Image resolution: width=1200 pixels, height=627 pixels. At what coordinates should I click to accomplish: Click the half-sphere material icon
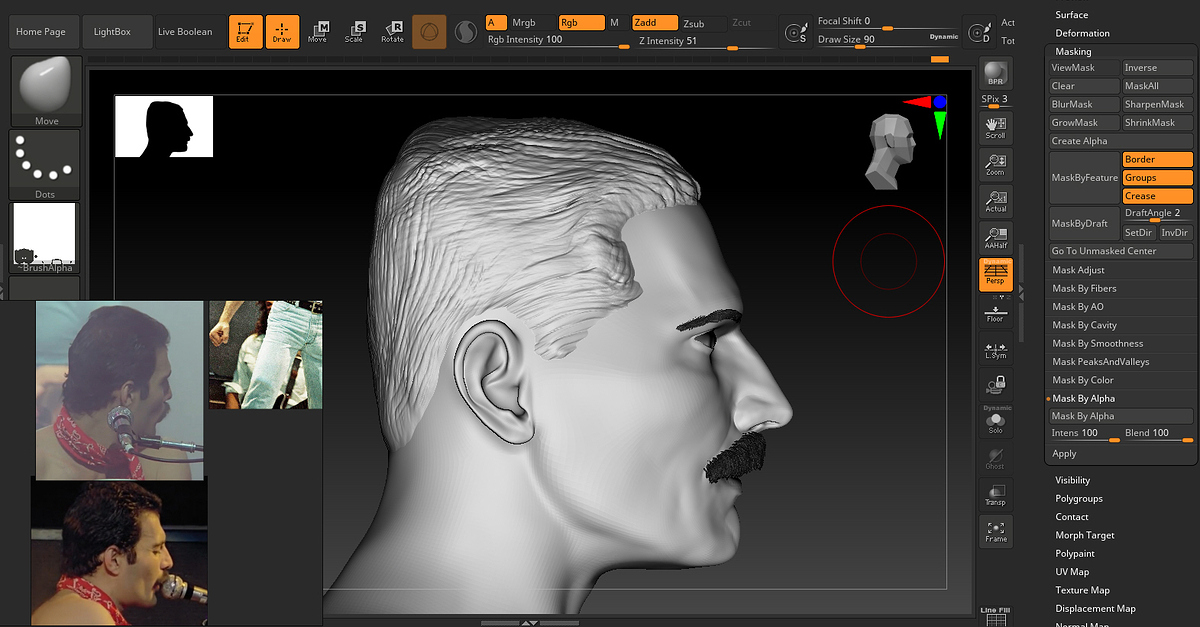point(466,32)
